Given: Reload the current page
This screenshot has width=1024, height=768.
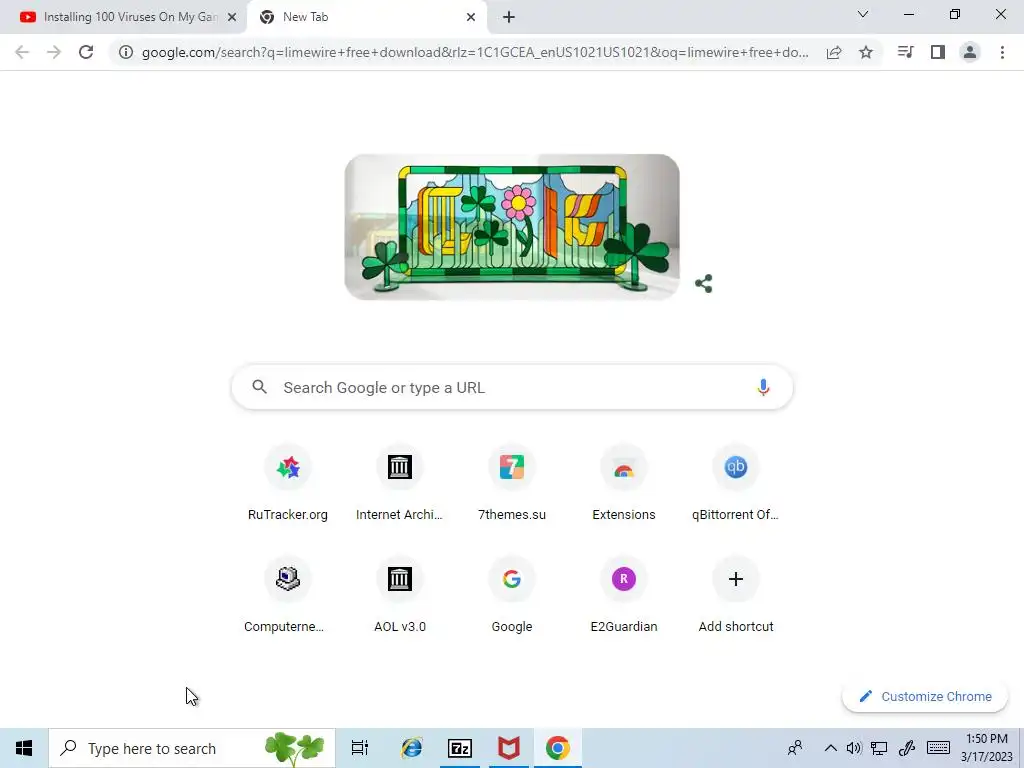Looking at the screenshot, I should pos(86,52).
